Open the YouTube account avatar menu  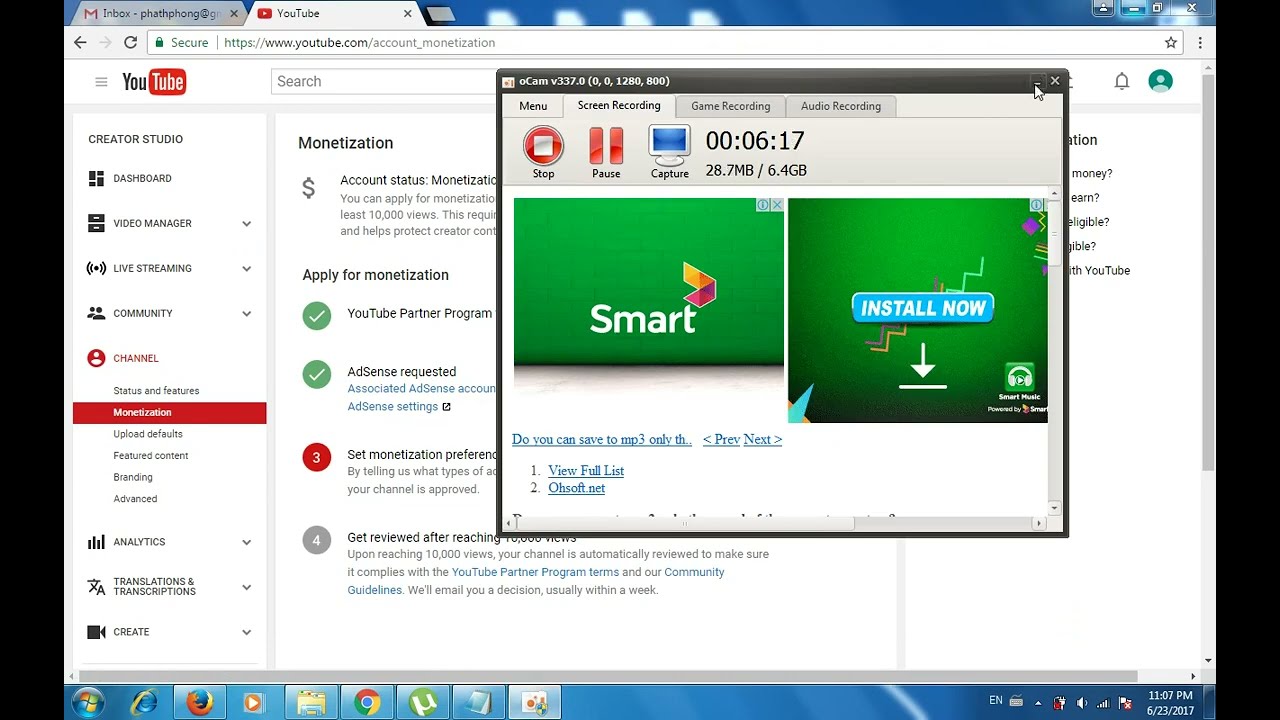tap(1160, 82)
